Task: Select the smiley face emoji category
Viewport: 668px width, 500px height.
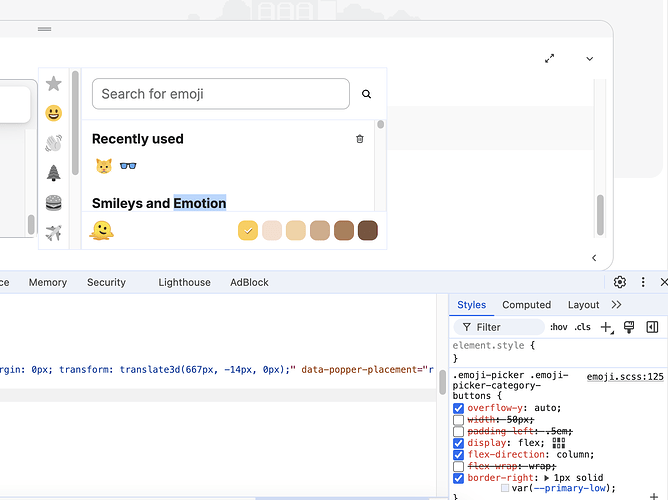Action: [x=54, y=113]
